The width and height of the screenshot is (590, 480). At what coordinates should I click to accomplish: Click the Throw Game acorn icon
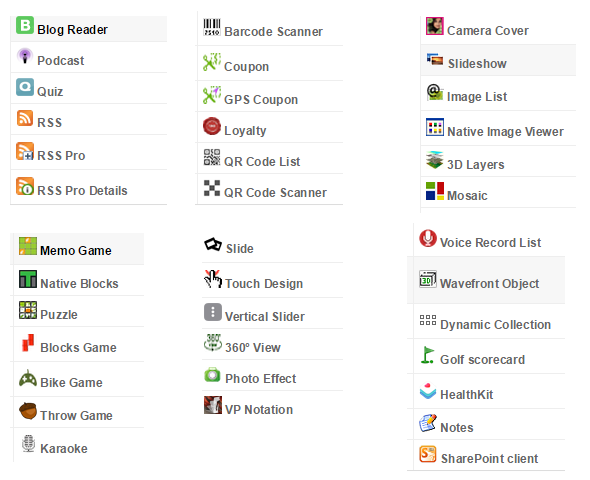tap(28, 411)
